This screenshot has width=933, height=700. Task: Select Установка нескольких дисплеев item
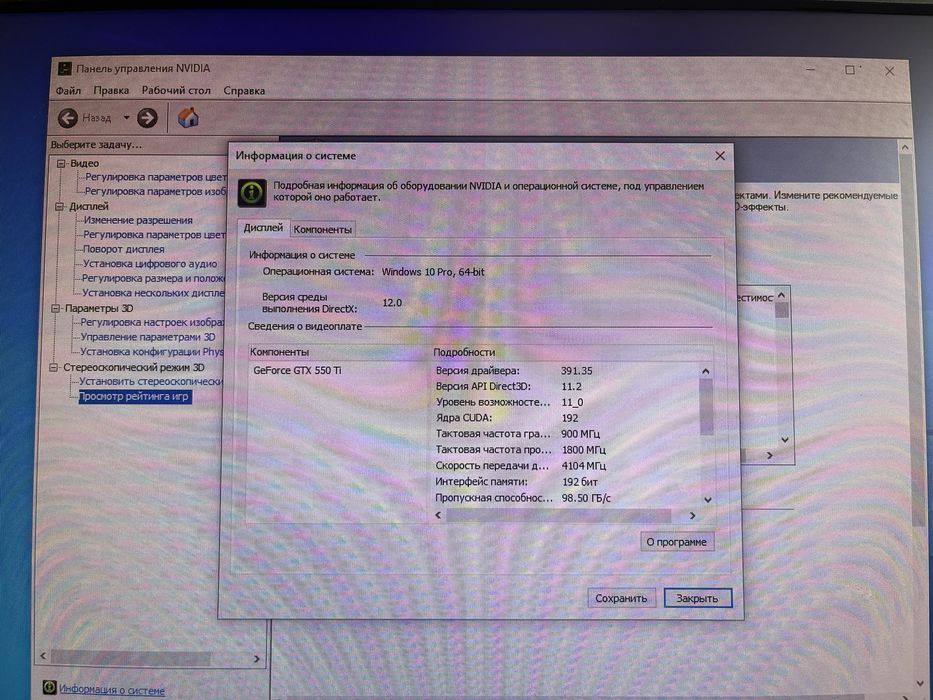tap(154, 293)
